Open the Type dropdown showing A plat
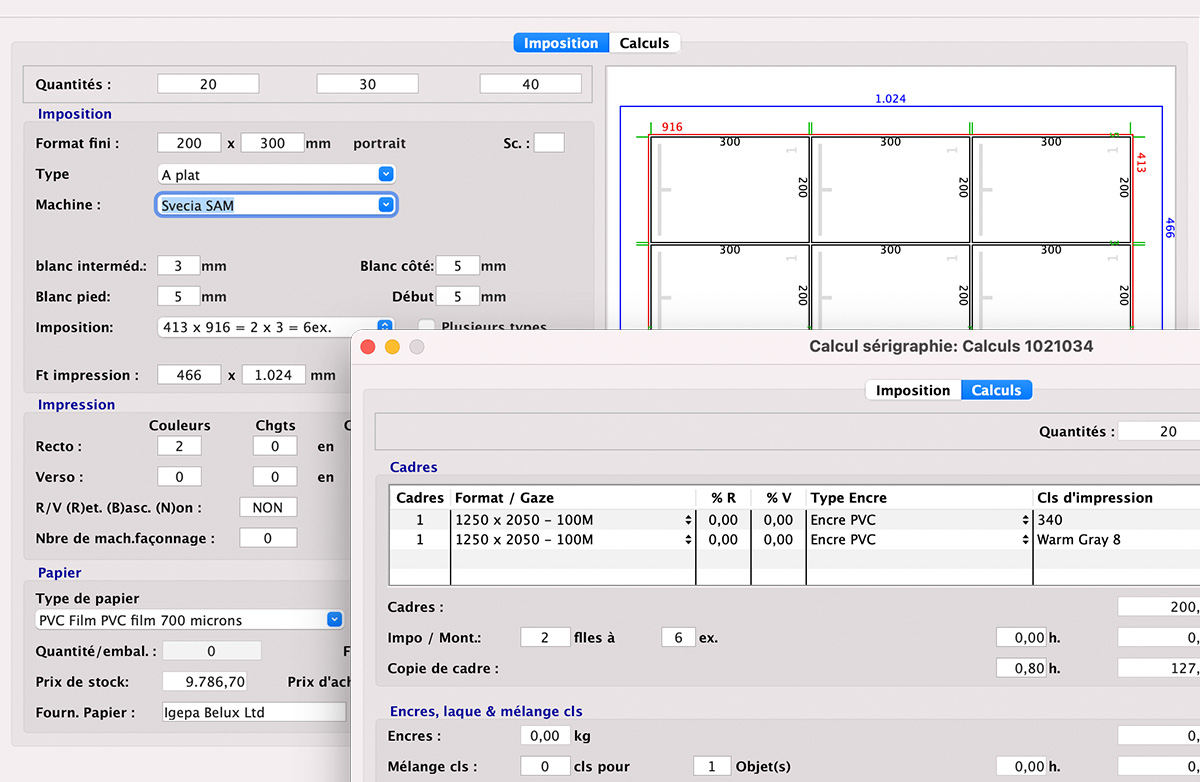Screen dimensions: 1200x782 coord(386,174)
